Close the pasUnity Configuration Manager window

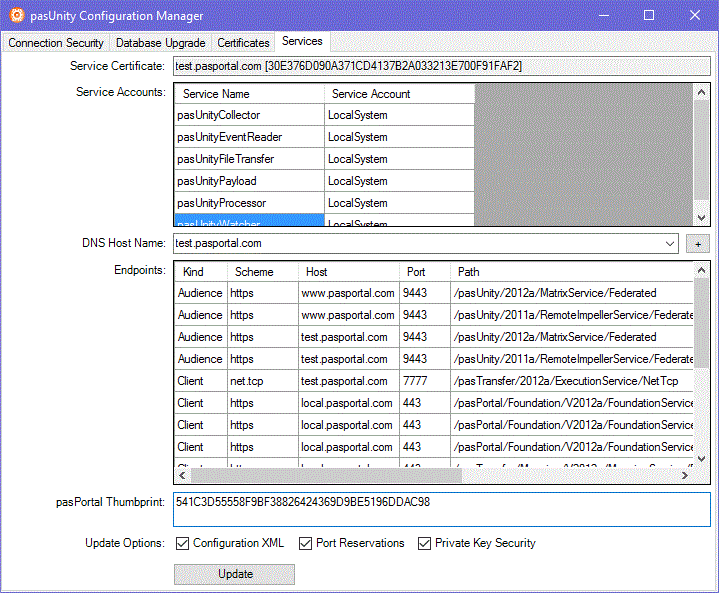695,15
